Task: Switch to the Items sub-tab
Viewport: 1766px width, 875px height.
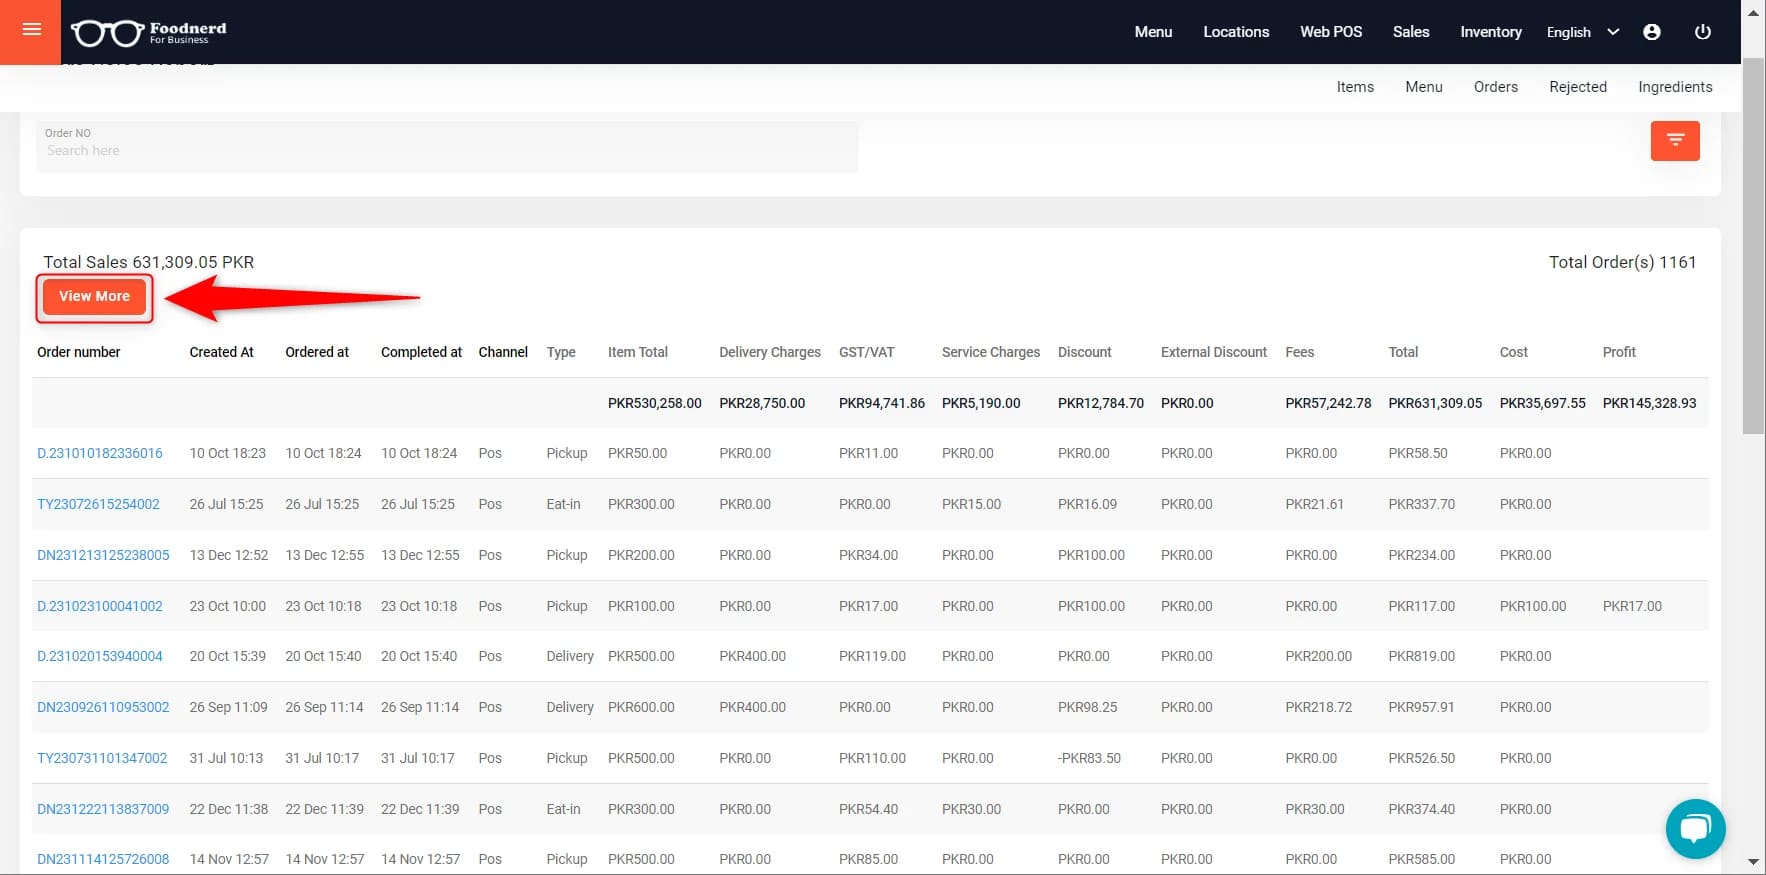Action: coord(1355,87)
